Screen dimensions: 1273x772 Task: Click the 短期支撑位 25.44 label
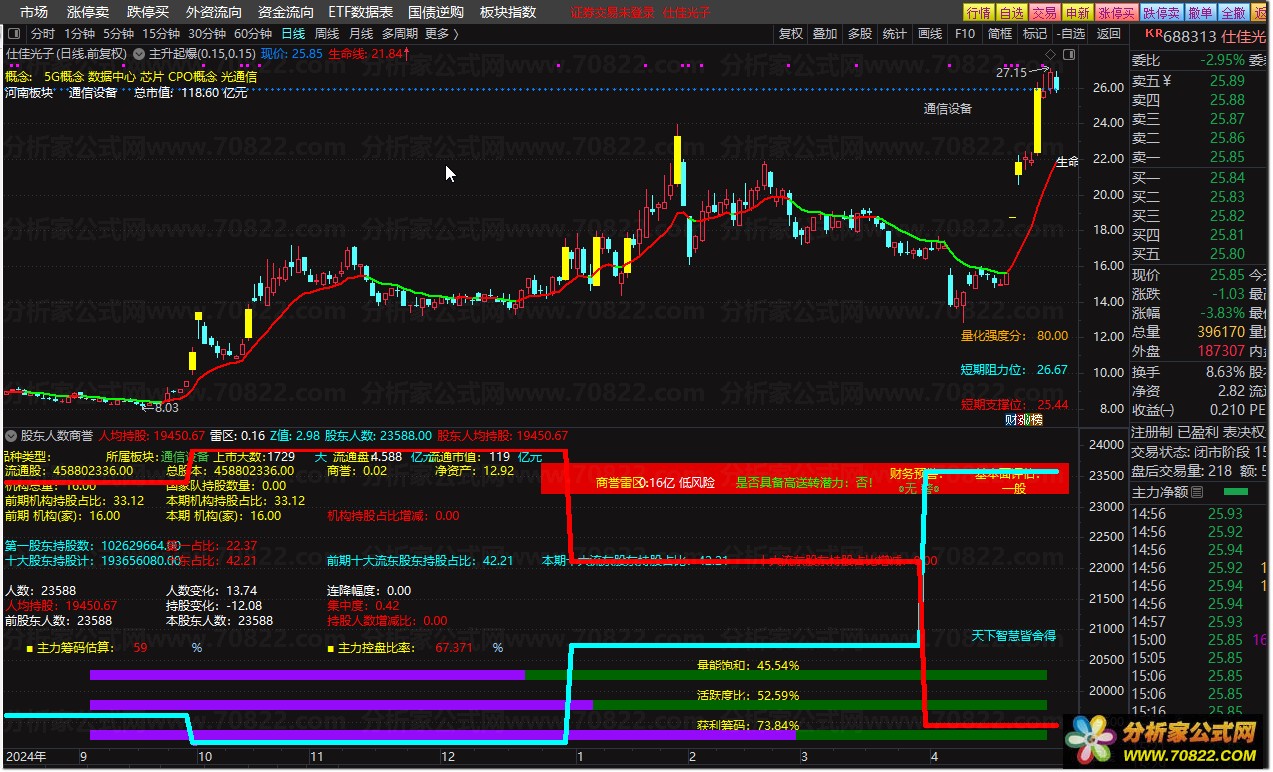[1014, 405]
